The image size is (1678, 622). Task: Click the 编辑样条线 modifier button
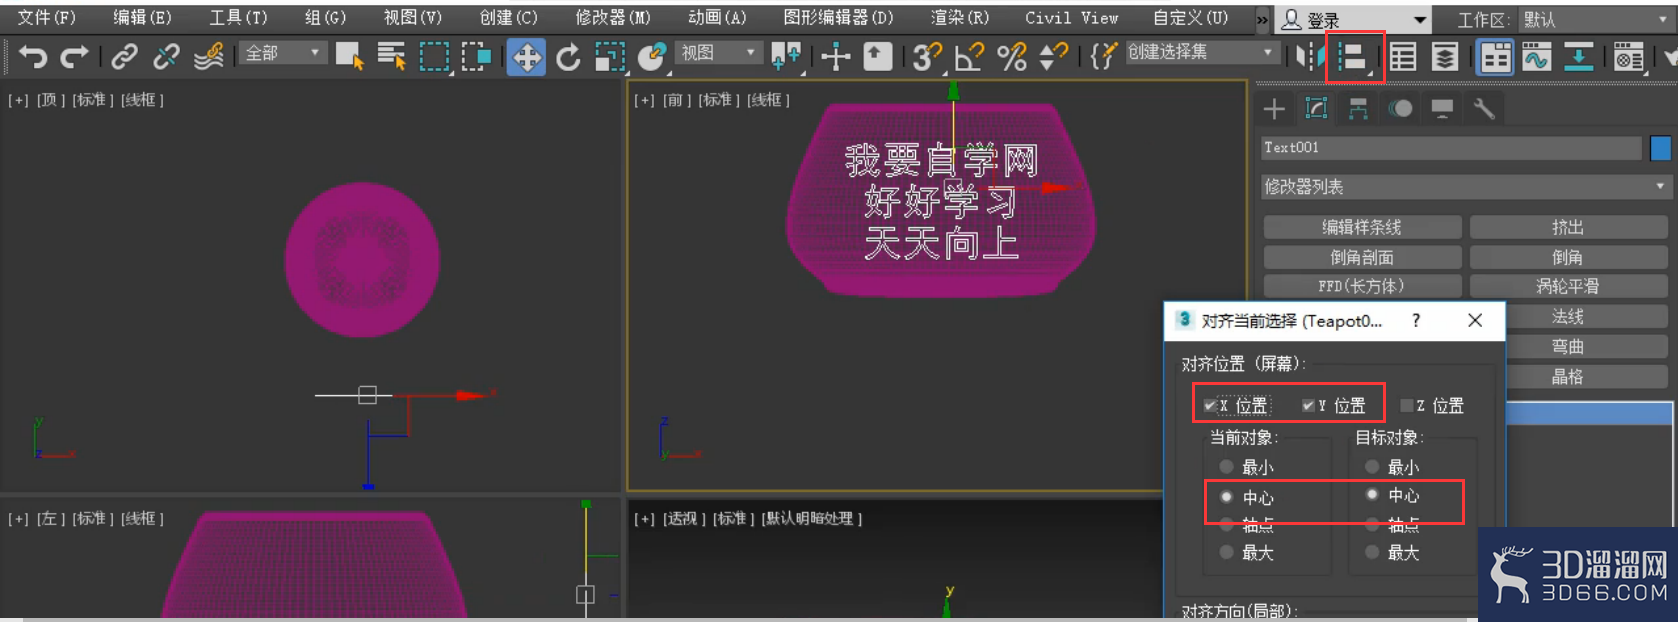[x=1362, y=227]
